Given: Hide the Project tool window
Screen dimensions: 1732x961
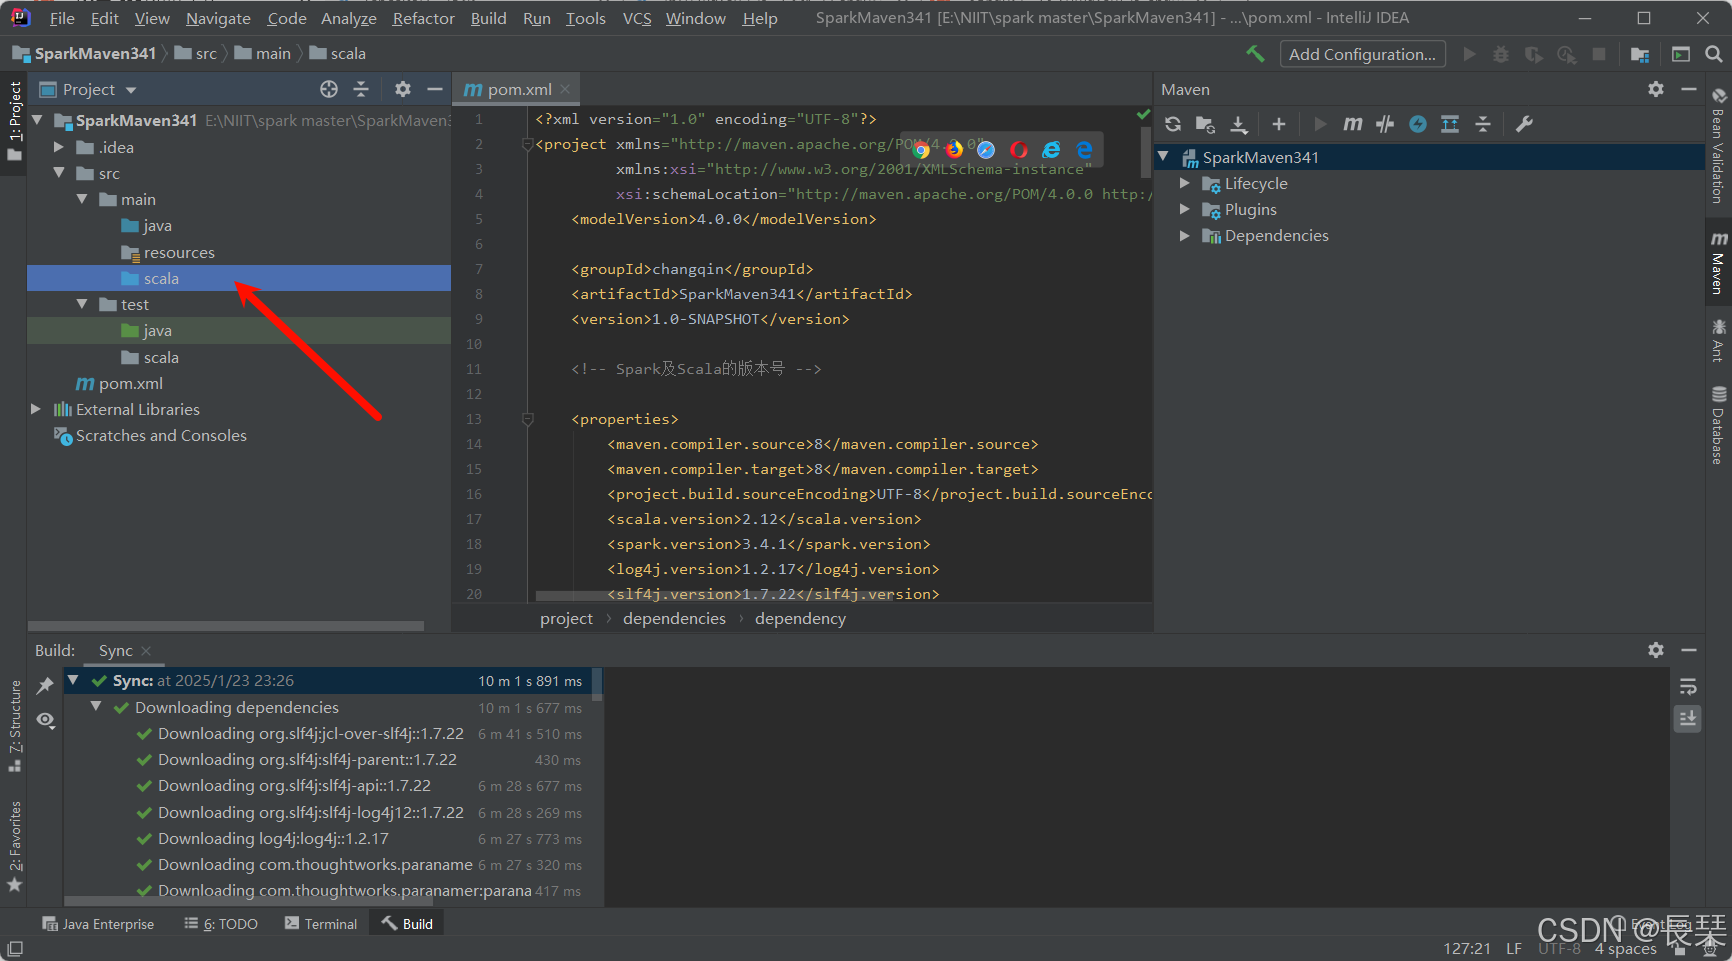Looking at the screenshot, I should point(434,89).
